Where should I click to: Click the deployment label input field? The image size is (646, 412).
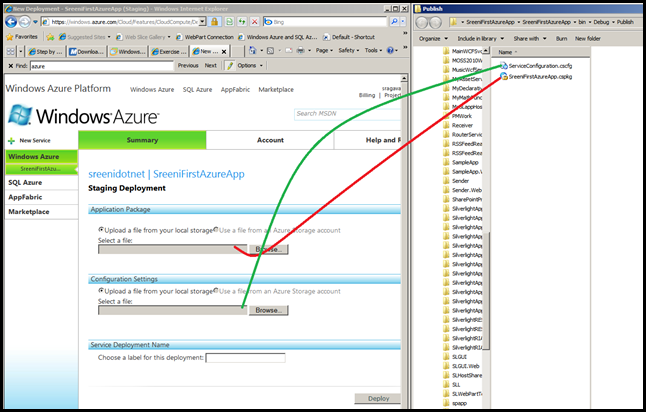tap(245, 358)
